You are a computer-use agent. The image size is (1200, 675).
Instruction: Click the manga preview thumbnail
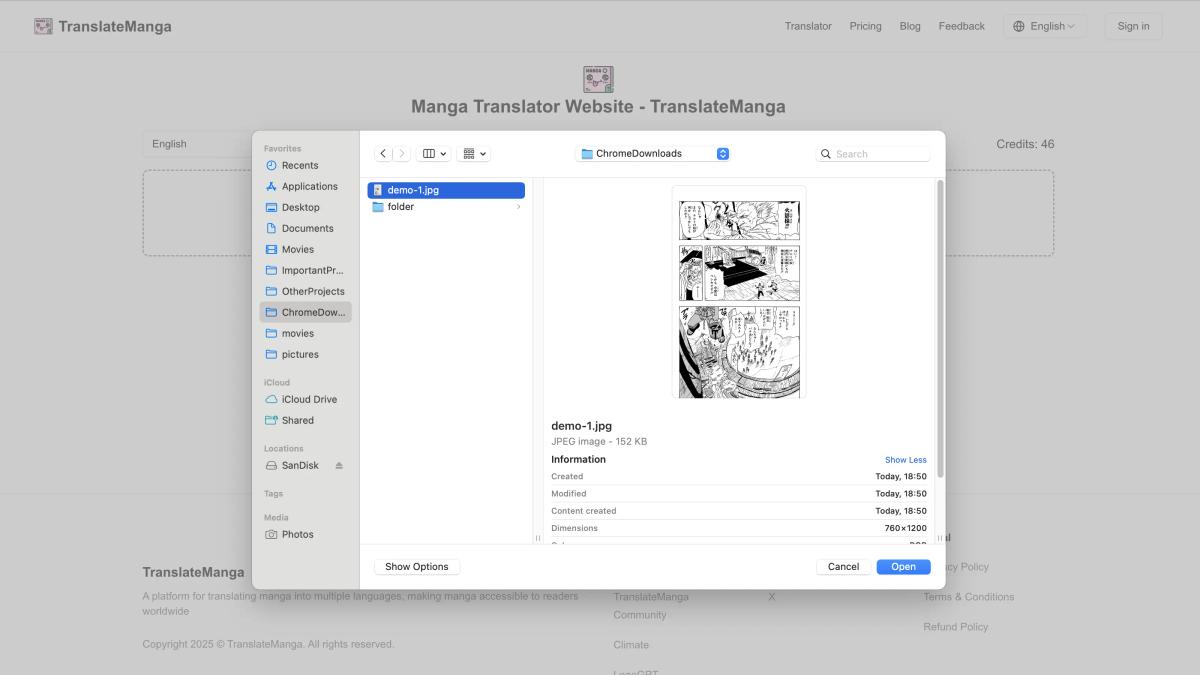coord(739,292)
